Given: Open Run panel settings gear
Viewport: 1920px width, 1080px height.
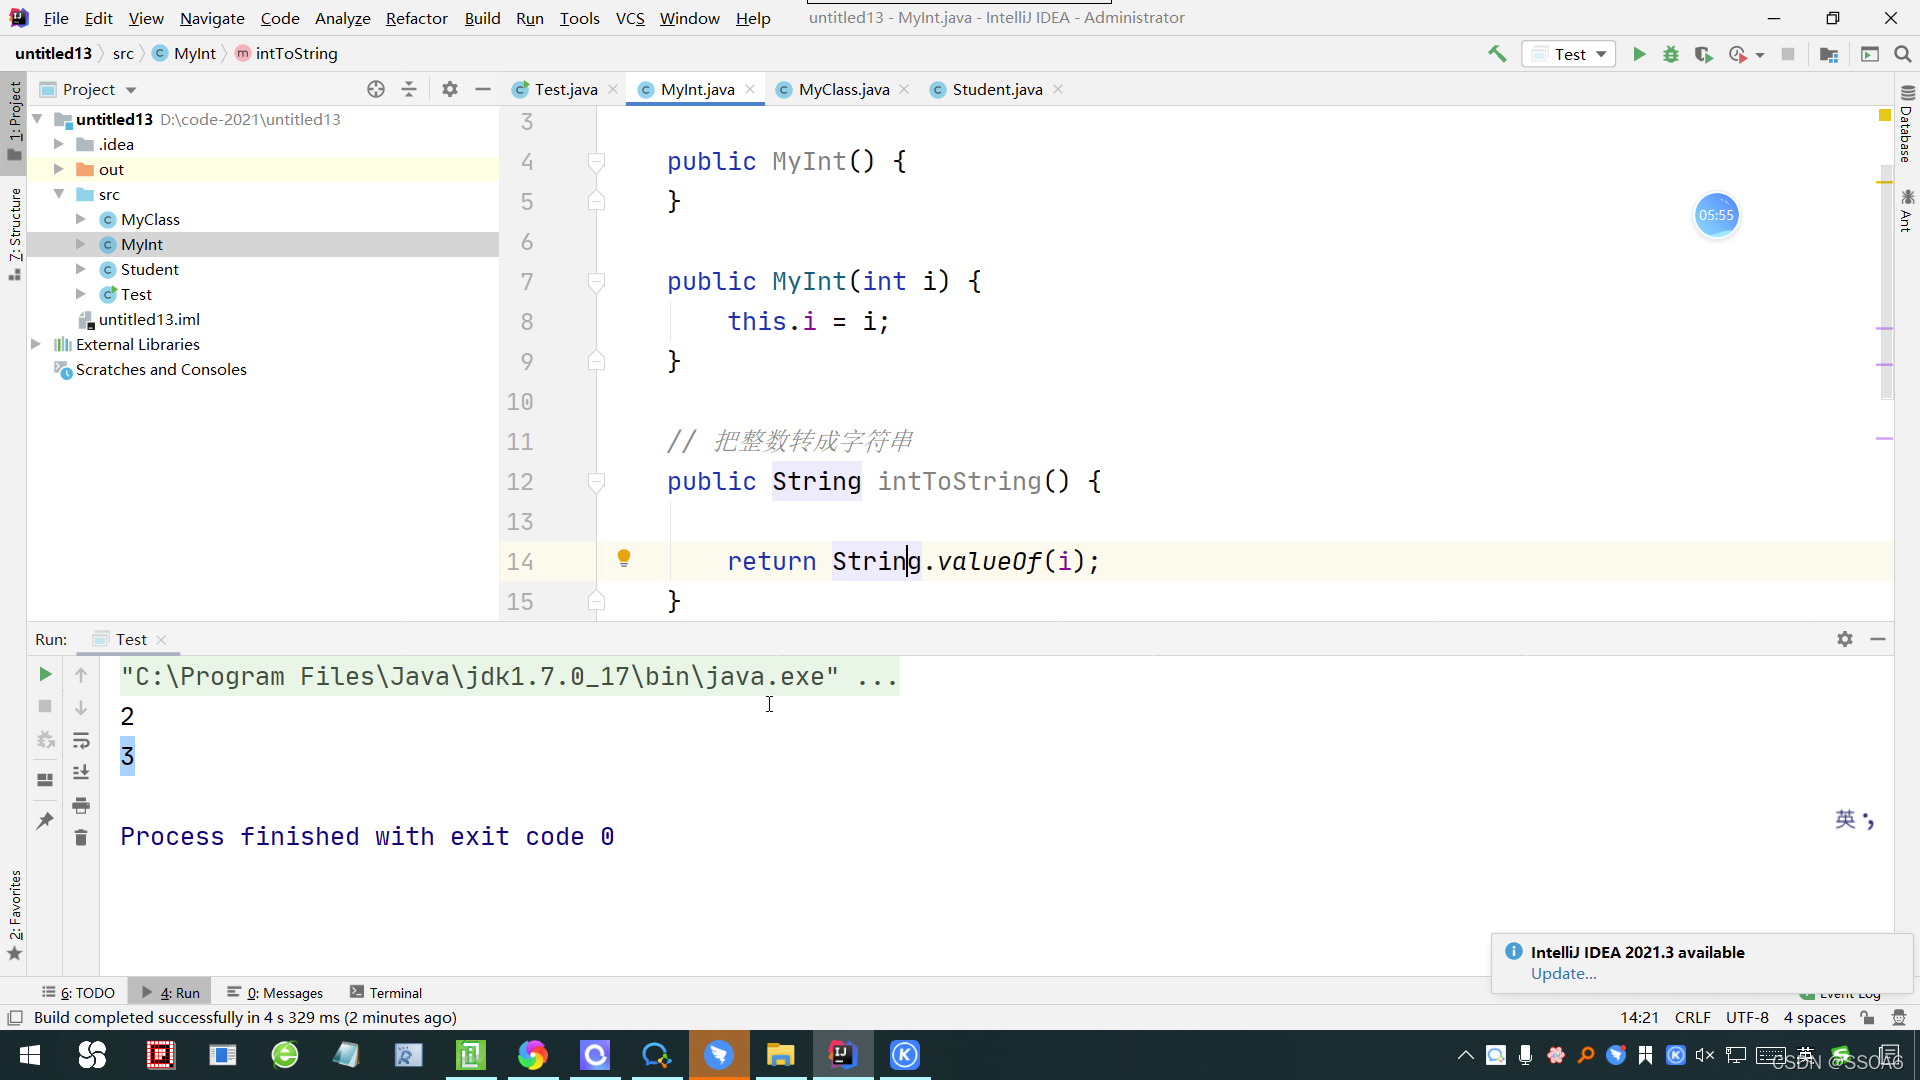Looking at the screenshot, I should (x=1845, y=639).
